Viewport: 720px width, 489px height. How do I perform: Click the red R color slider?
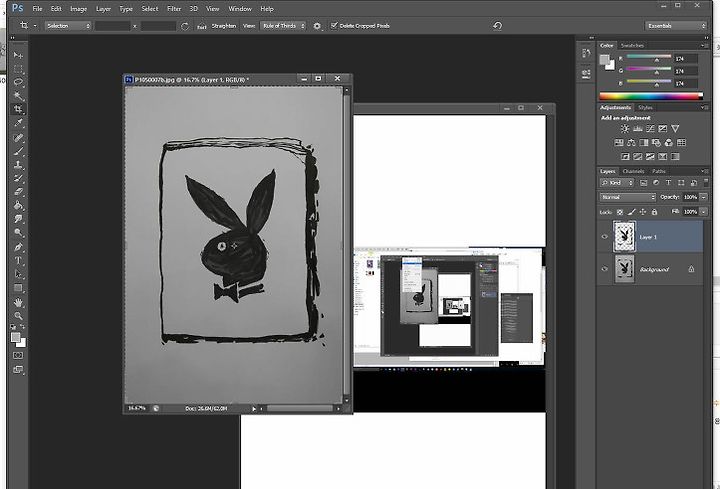coord(649,57)
